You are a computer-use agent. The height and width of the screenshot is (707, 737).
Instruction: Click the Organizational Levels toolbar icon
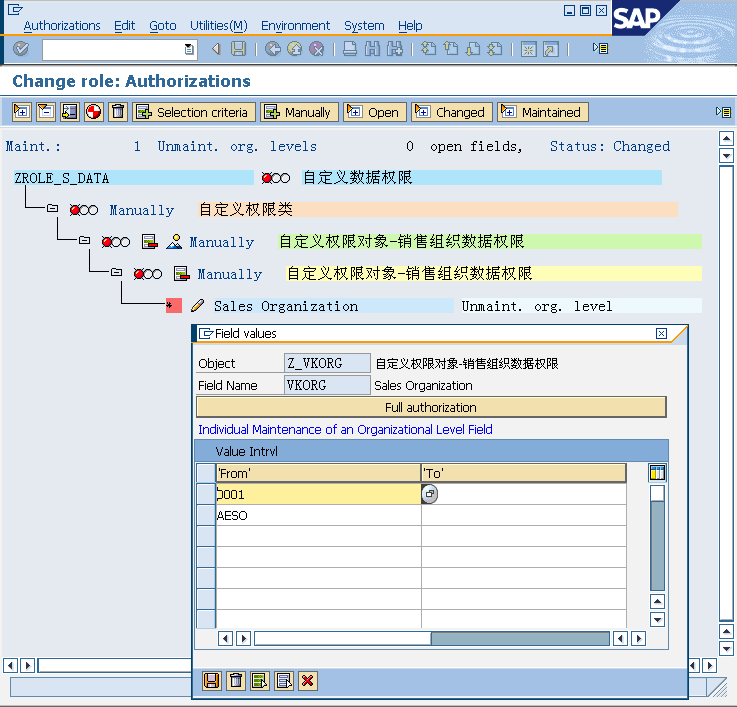point(70,112)
